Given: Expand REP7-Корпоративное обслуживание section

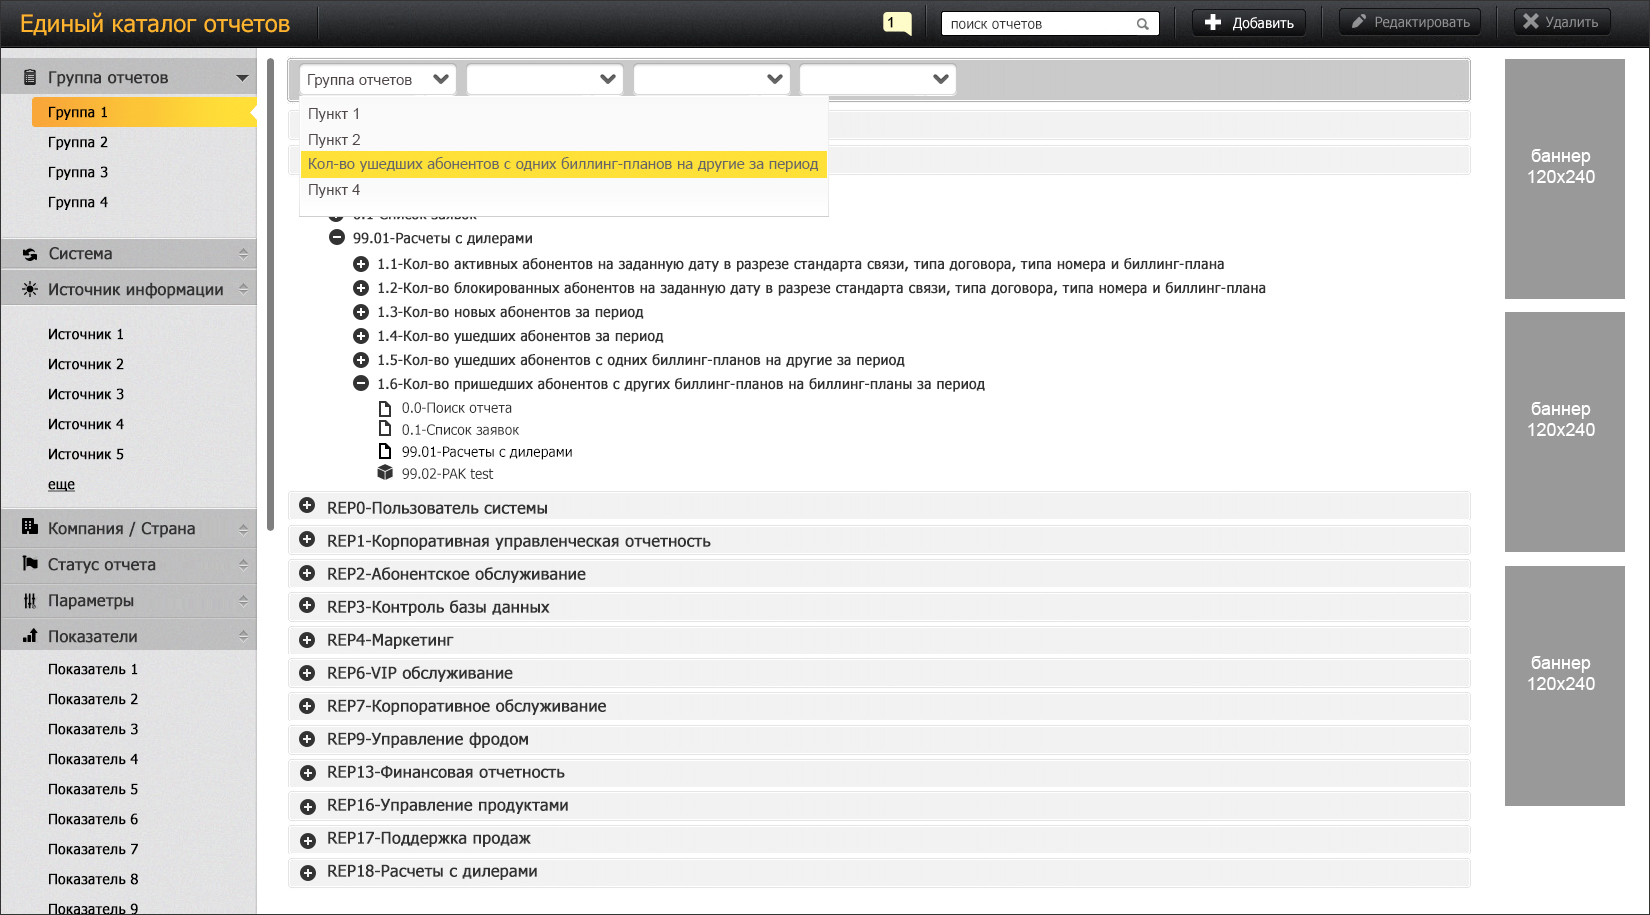Looking at the screenshot, I should click(307, 706).
